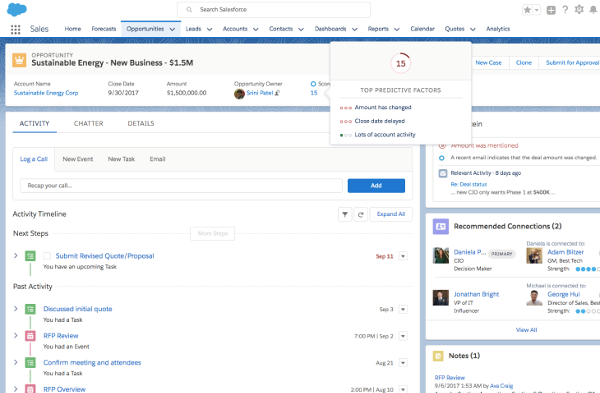The image size is (600, 393).
Task: Switch to the CHATTER tab
Action: click(88, 124)
